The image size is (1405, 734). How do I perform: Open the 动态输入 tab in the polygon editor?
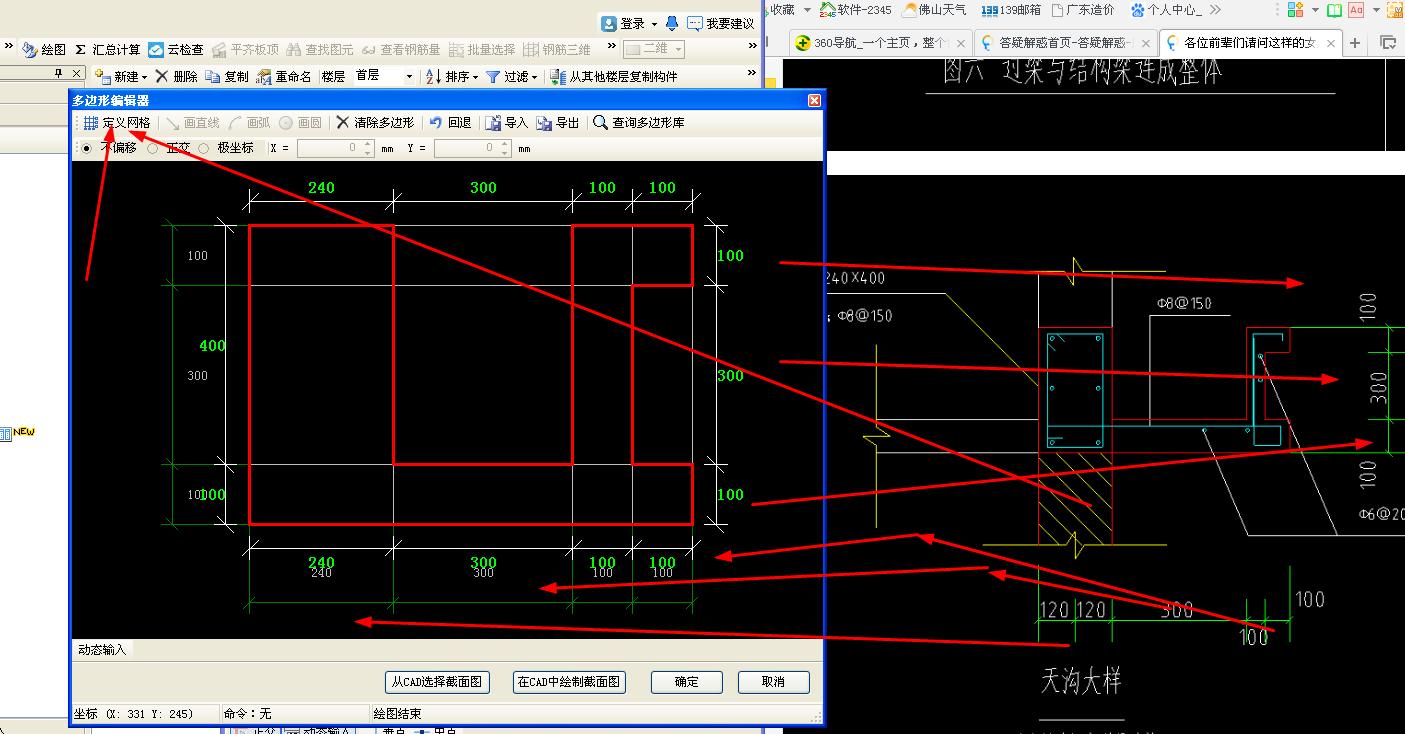[102, 649]
